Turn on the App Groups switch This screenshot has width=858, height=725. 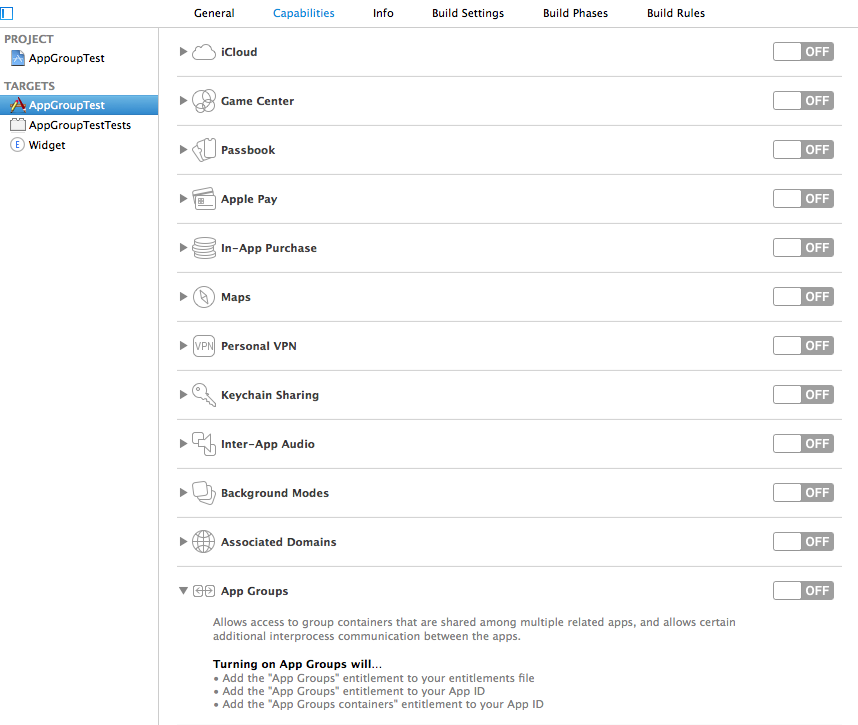(x=803, y=590)
